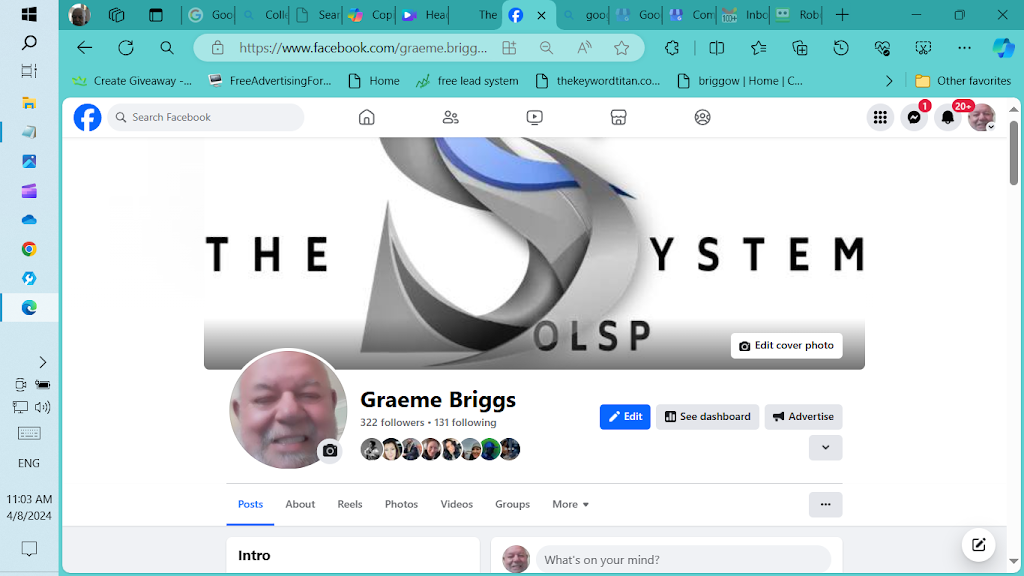Open See dashboard
Viewport: 1024px width, 576px height.
pos(707,417)
